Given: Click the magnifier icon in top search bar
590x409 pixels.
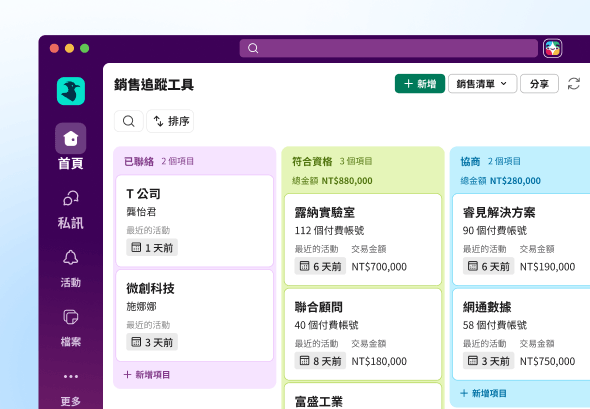Looking at the screenshot, I should click(x=253, y=48).
